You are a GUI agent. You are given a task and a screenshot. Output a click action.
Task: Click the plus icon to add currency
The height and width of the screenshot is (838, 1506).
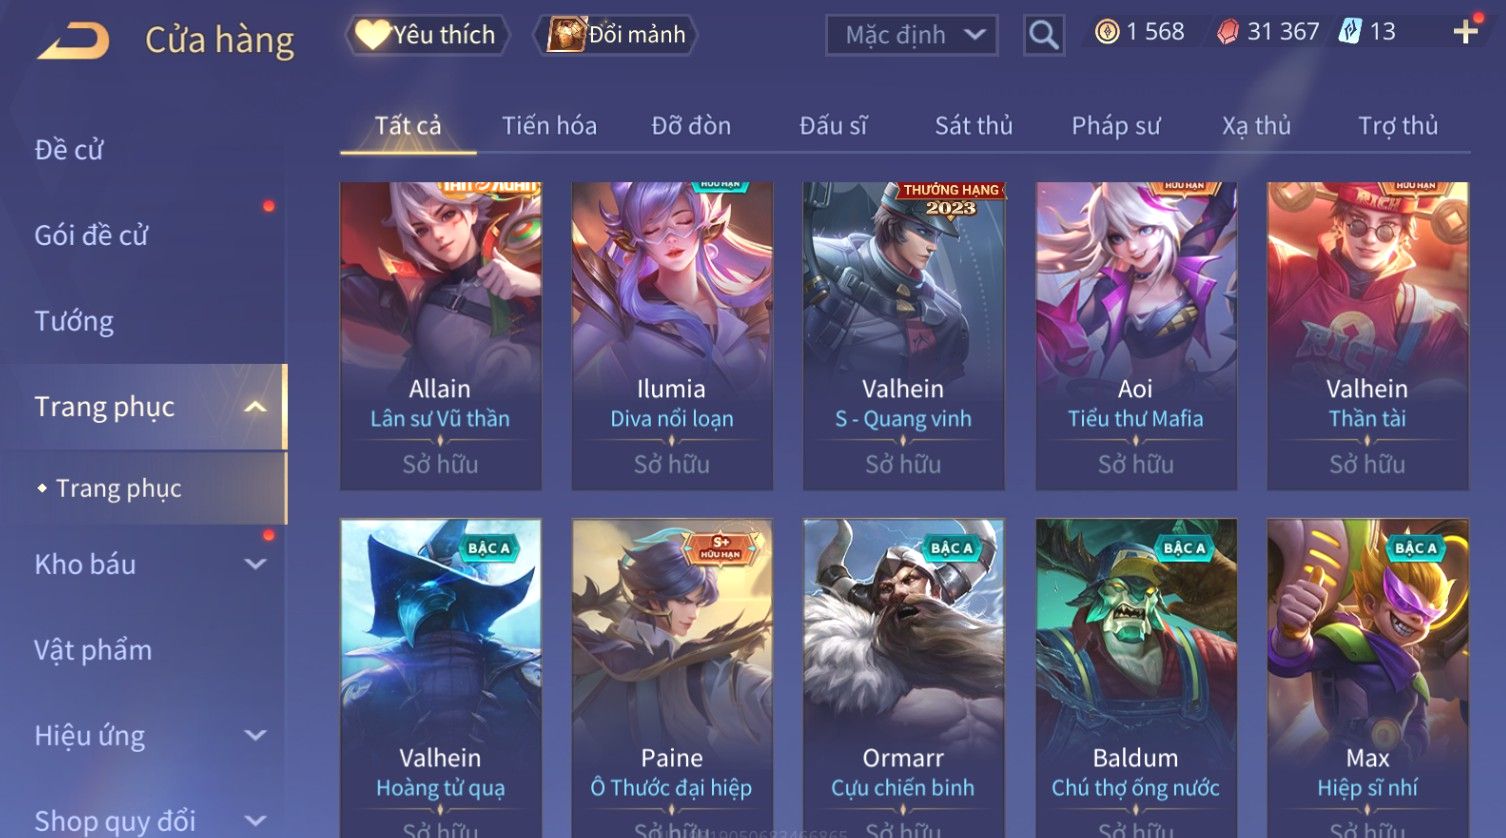pyautogui.click(x=1465, y=32)
